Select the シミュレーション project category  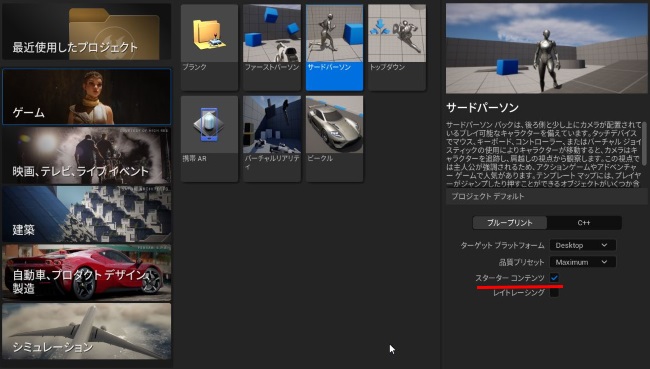[87, 331]
